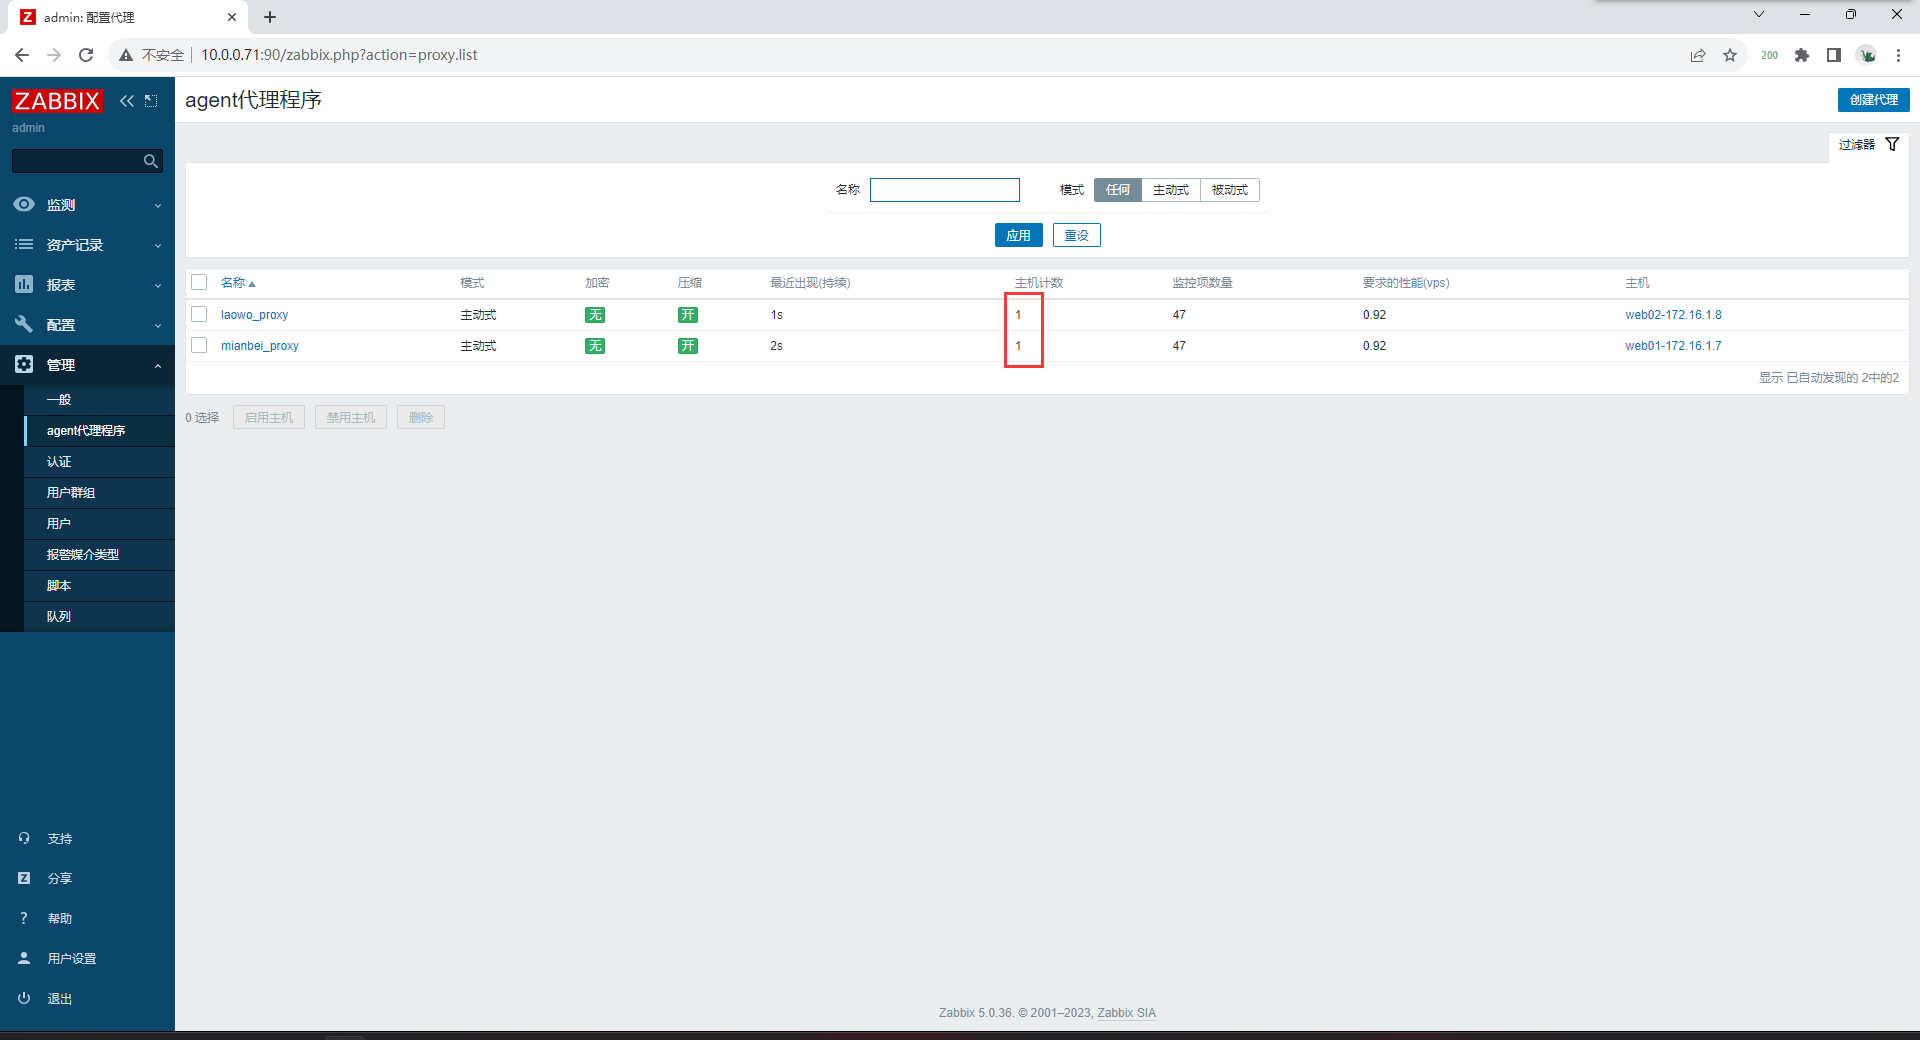Expand the 监测 sidebar menu
Image resolution: width=1920 pixels, height=1040 pixels.
(x=87, y=205)
